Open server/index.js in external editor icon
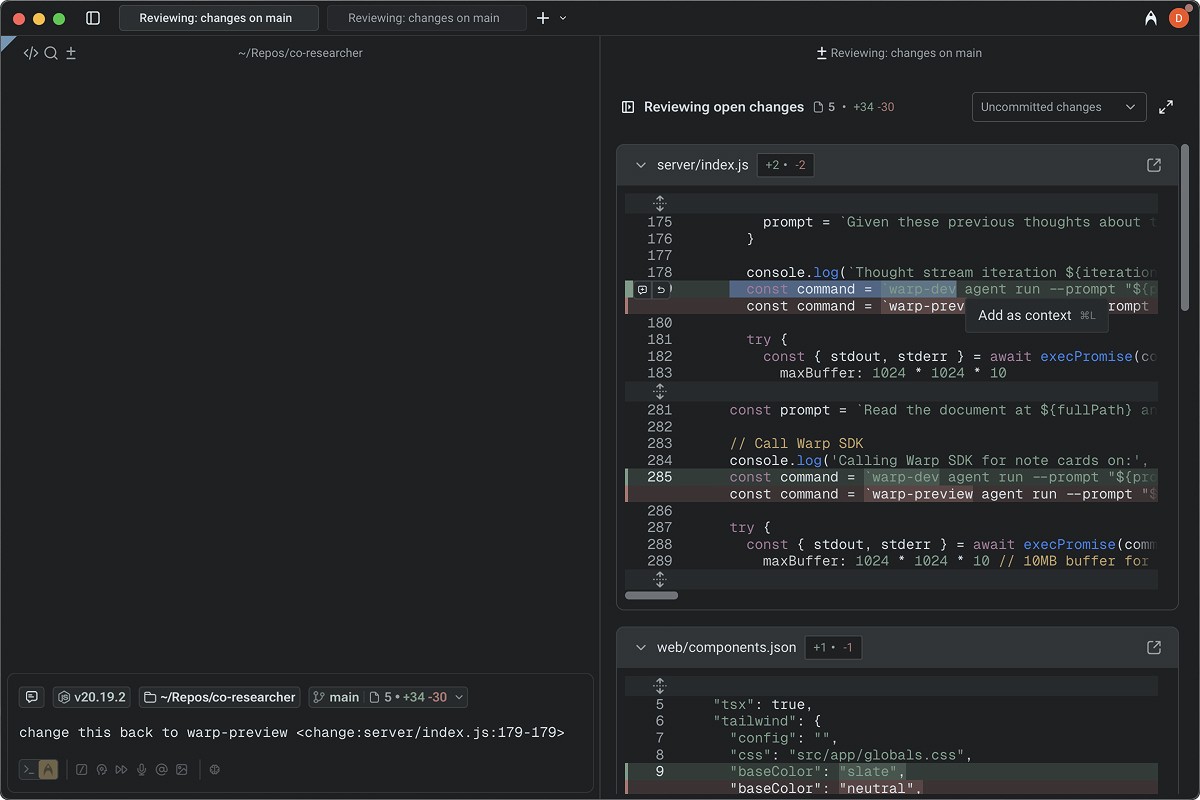The image size is (1200, 800). coord(1153,165)
